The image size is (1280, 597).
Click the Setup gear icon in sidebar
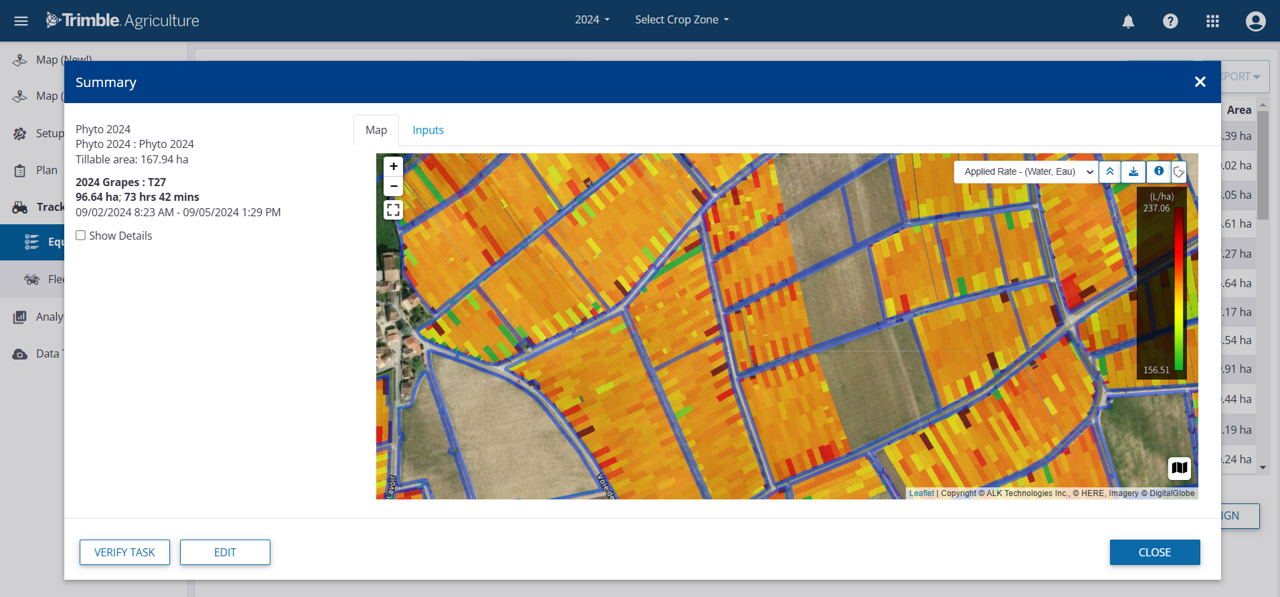click(x=21, y=132)
